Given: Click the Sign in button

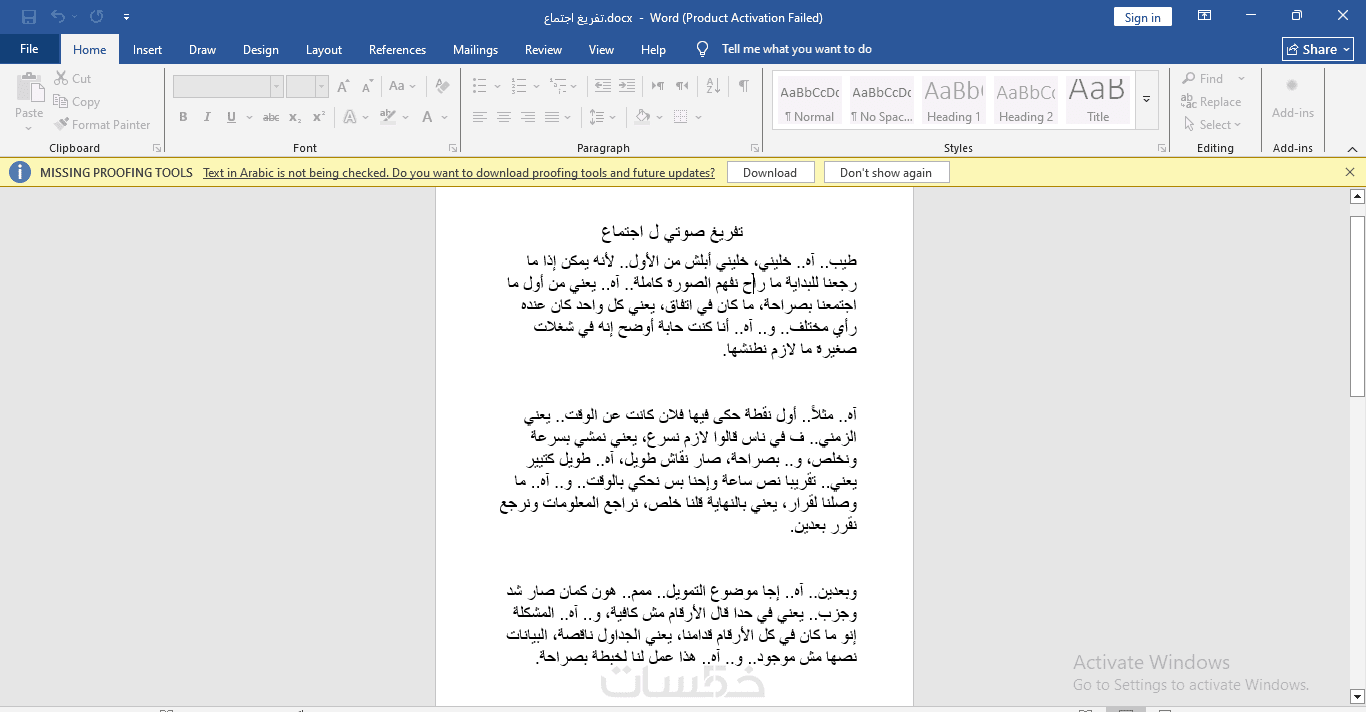Looking at the screenshot, I should coord(1143,17).
